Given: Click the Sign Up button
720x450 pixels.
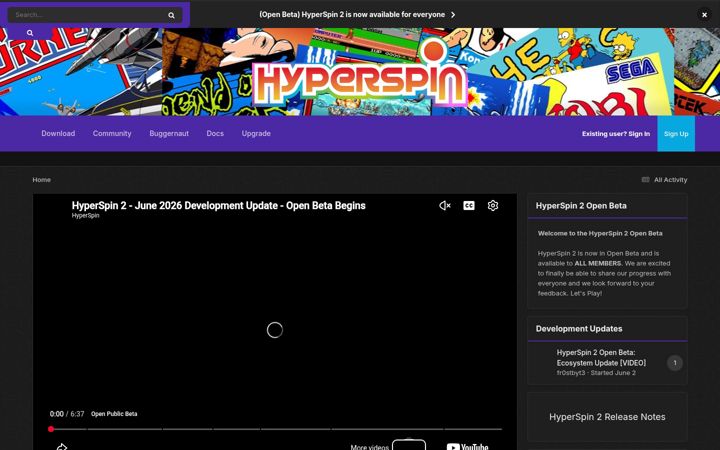Looking at the screenshot, I should click(x=676, y=134).
